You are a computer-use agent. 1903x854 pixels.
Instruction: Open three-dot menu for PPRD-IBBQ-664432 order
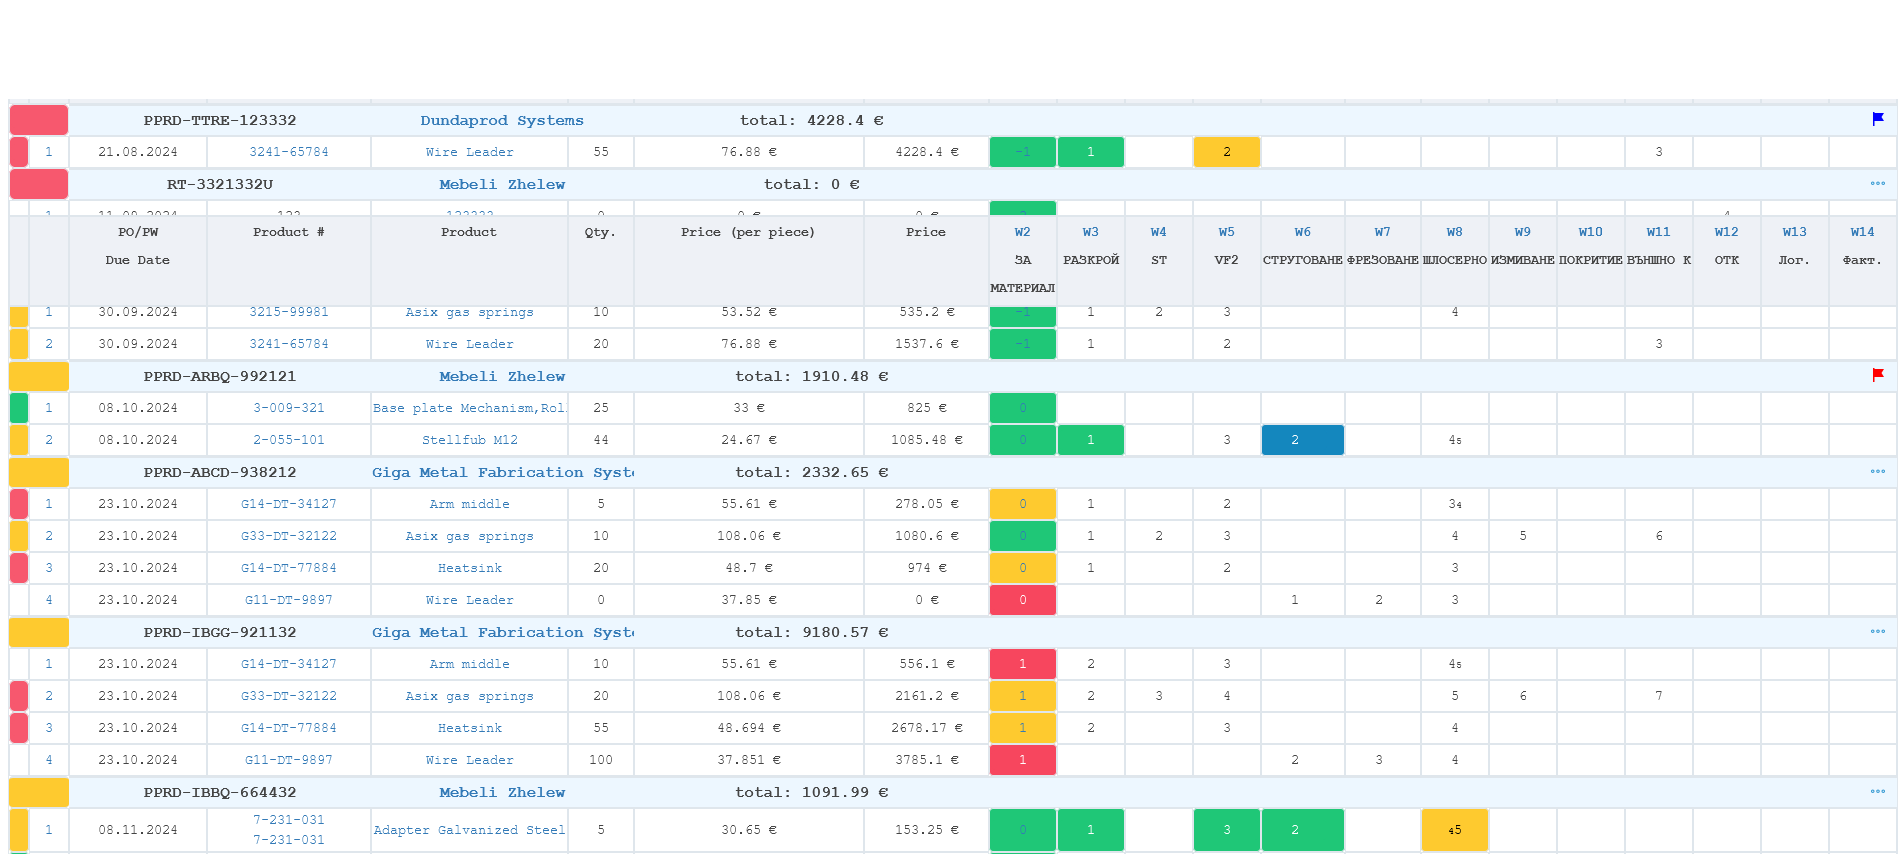pos(1878,791)
